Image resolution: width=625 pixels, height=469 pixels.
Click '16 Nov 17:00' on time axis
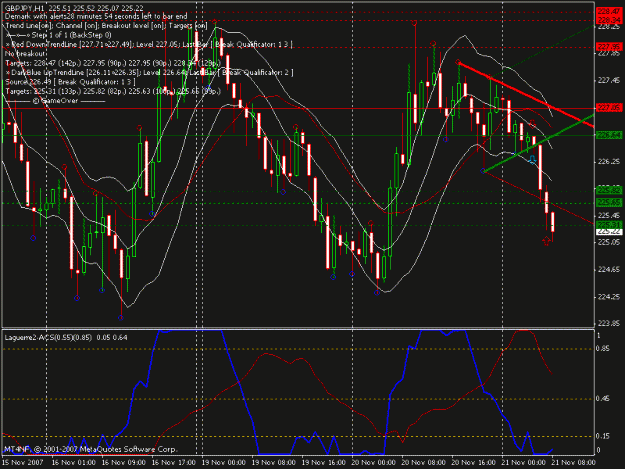(x=174, y=463)
